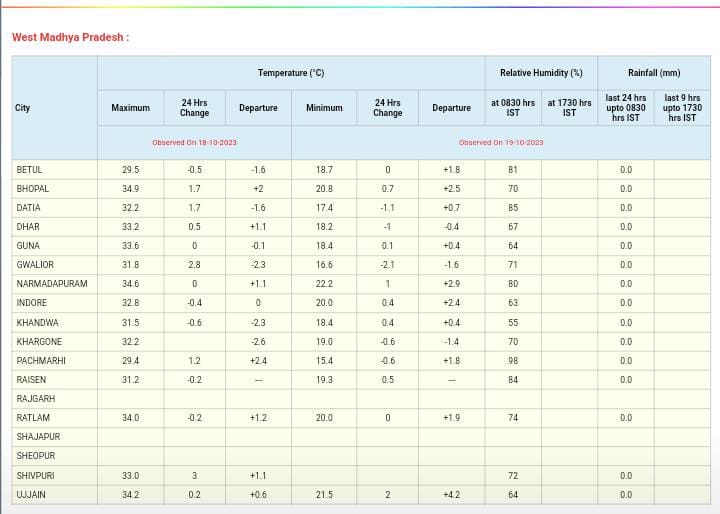The height and width of the screenshot is (514, 720).
Task: Click Pachmarhi's humidity value 98
Action: point(513,361)
